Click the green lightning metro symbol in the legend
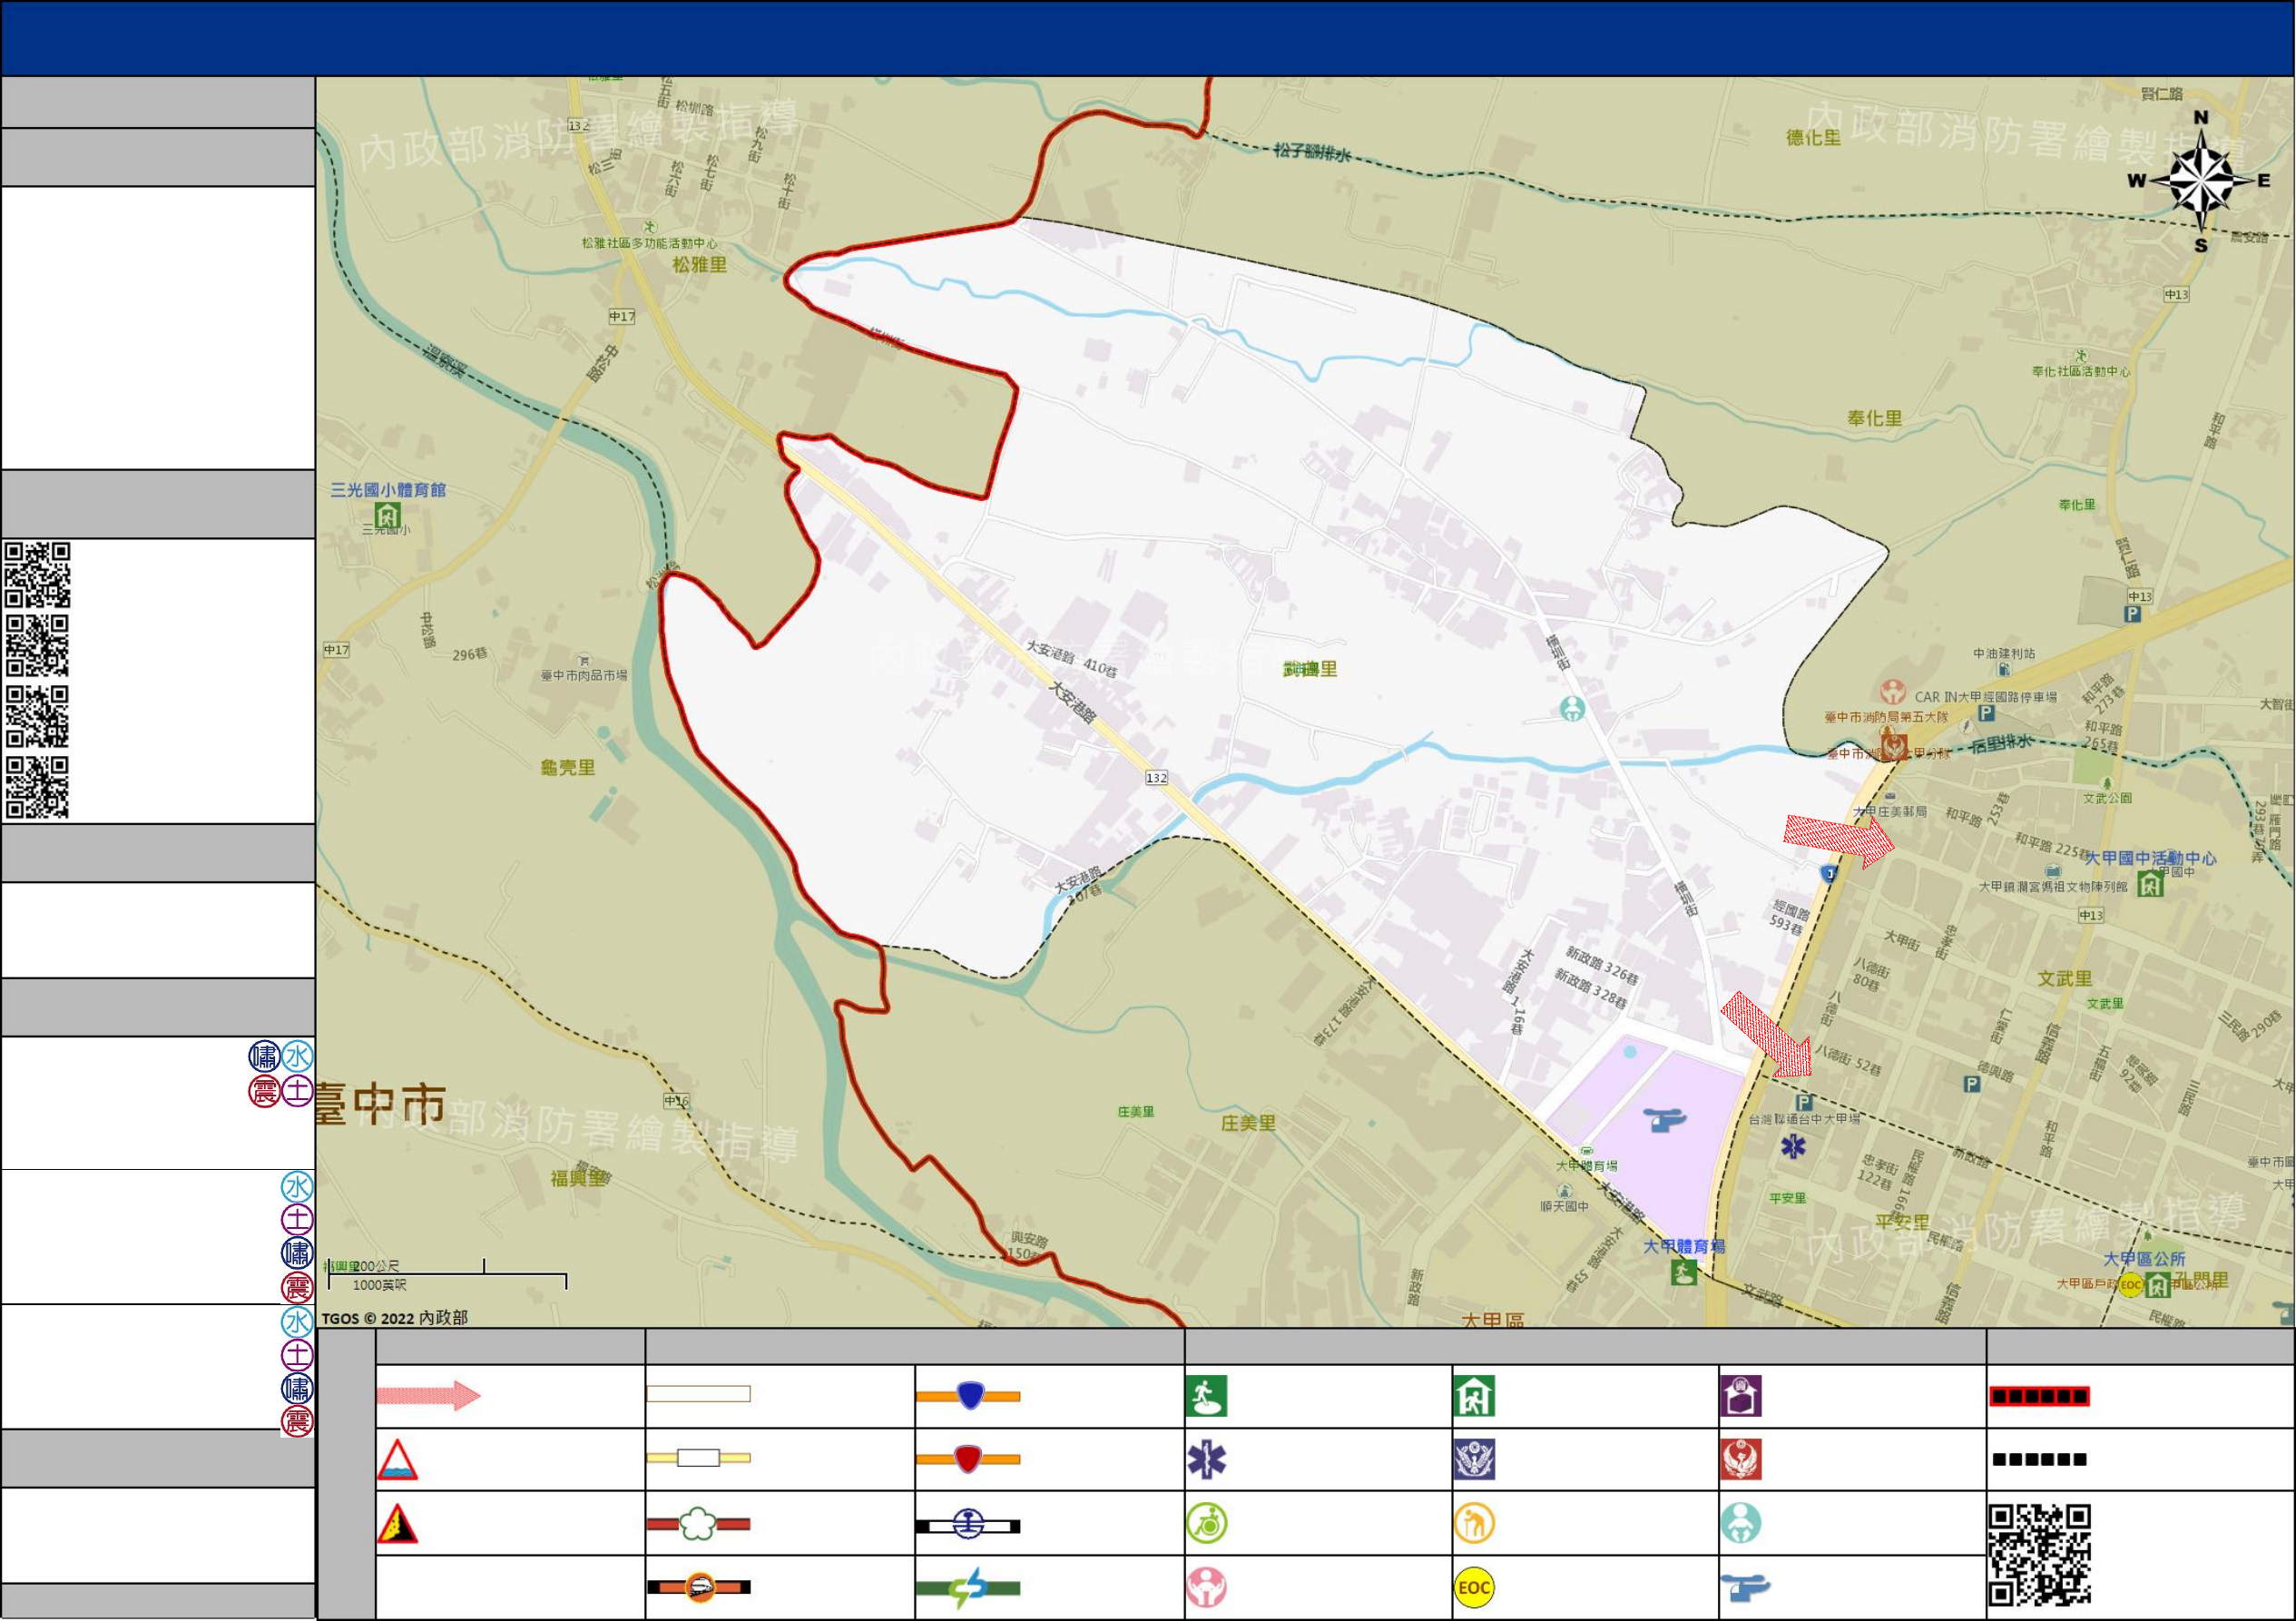 pos(968,1588)
